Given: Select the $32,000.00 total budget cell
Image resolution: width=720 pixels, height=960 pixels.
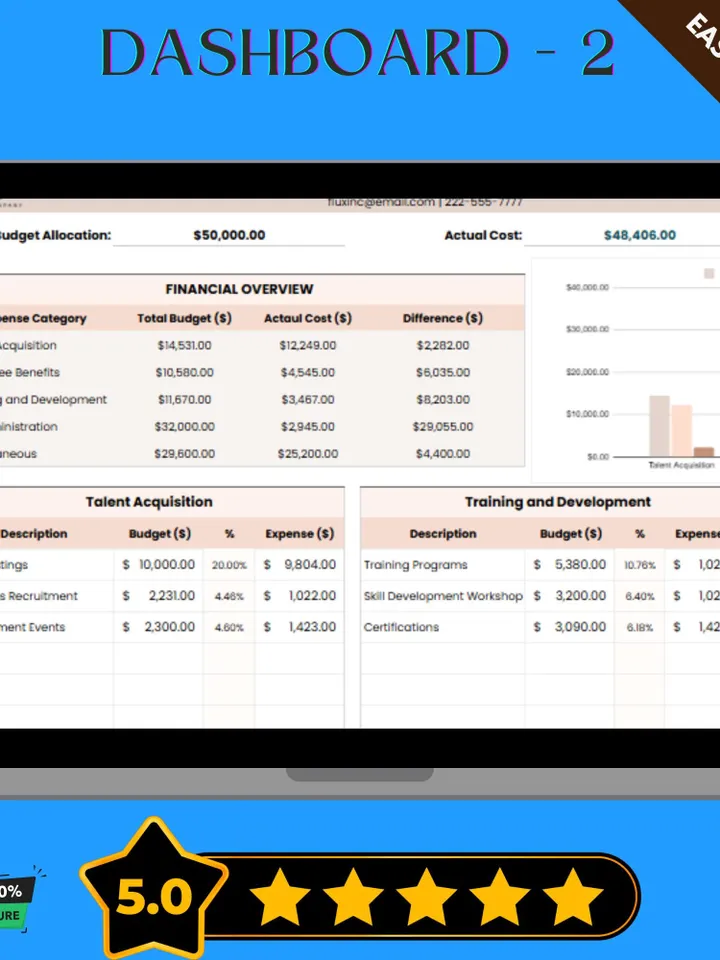Looking at the screenshot, I should [x=184, y=427].
